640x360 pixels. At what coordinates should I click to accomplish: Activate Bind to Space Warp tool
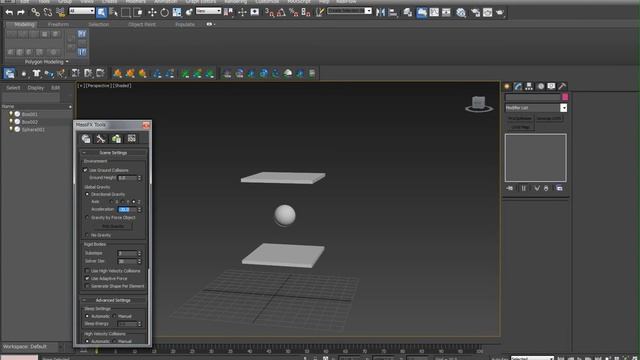point(60,12)
